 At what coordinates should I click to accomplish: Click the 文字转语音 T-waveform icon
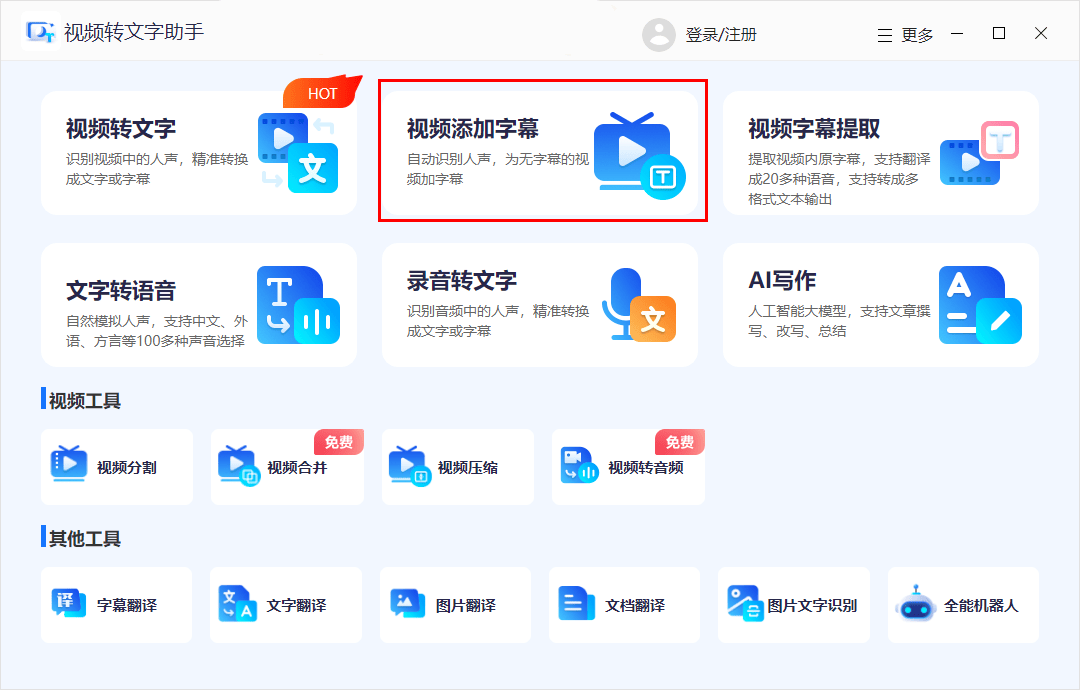[298, 305]
